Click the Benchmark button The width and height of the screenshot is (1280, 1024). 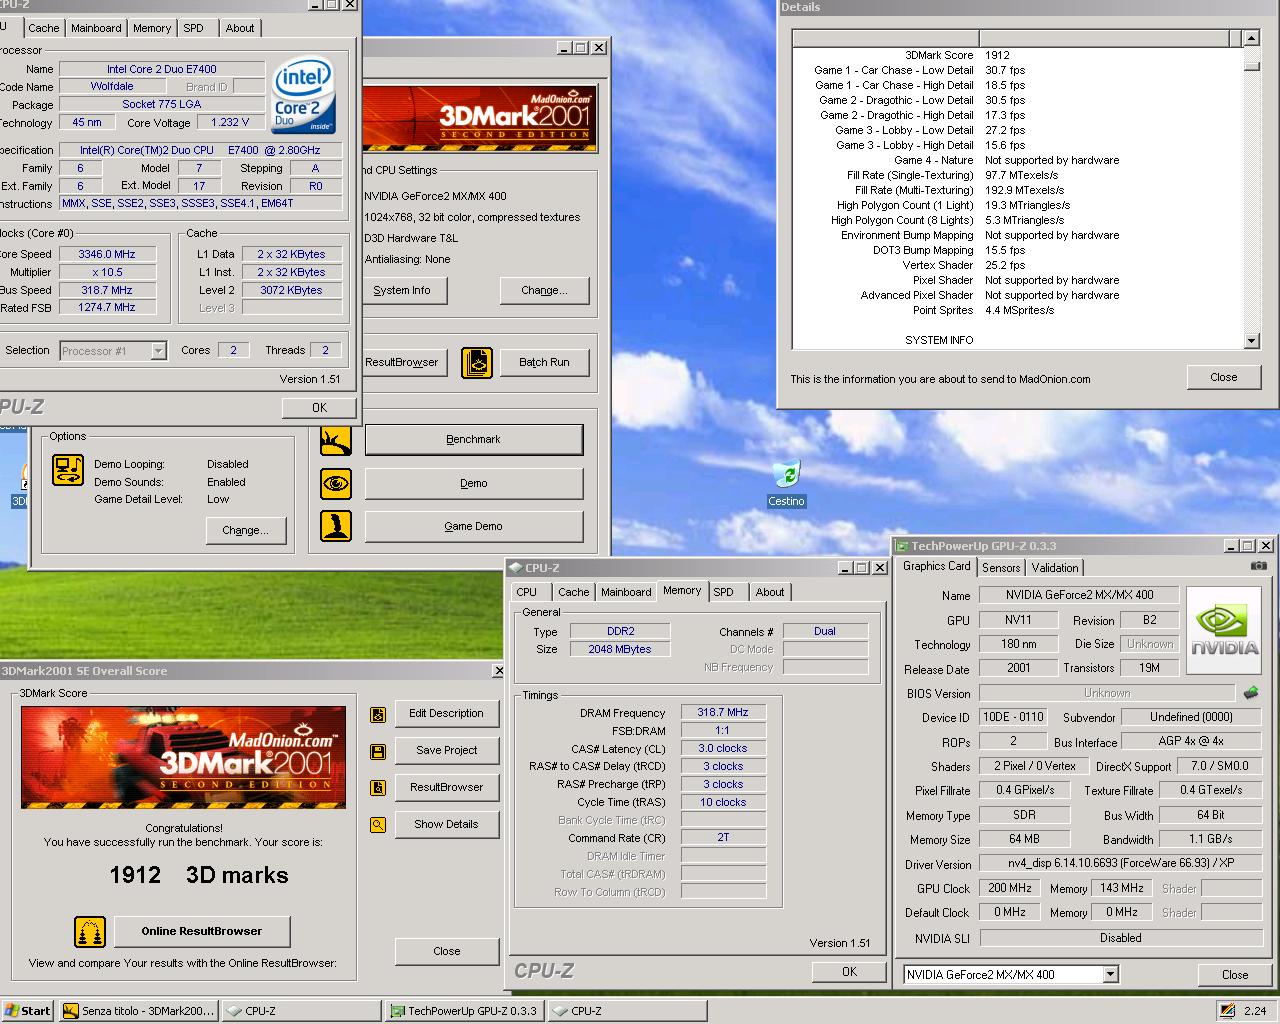pos(474,440)
